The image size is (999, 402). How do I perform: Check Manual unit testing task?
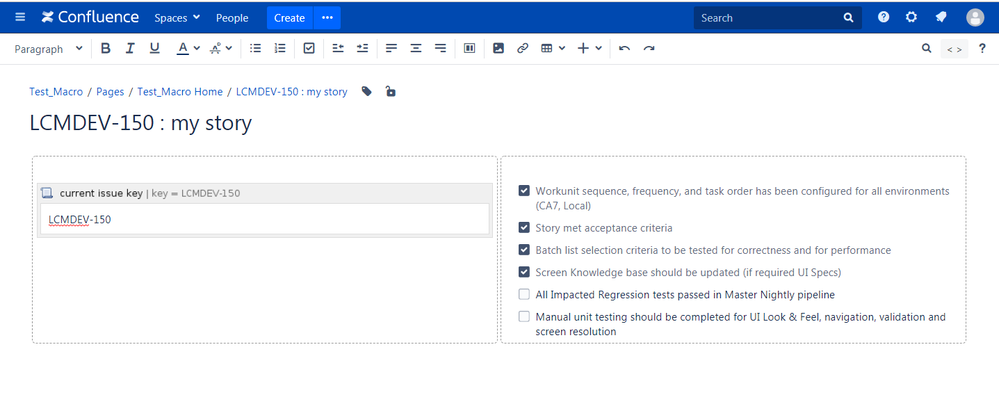coord(524,316)
